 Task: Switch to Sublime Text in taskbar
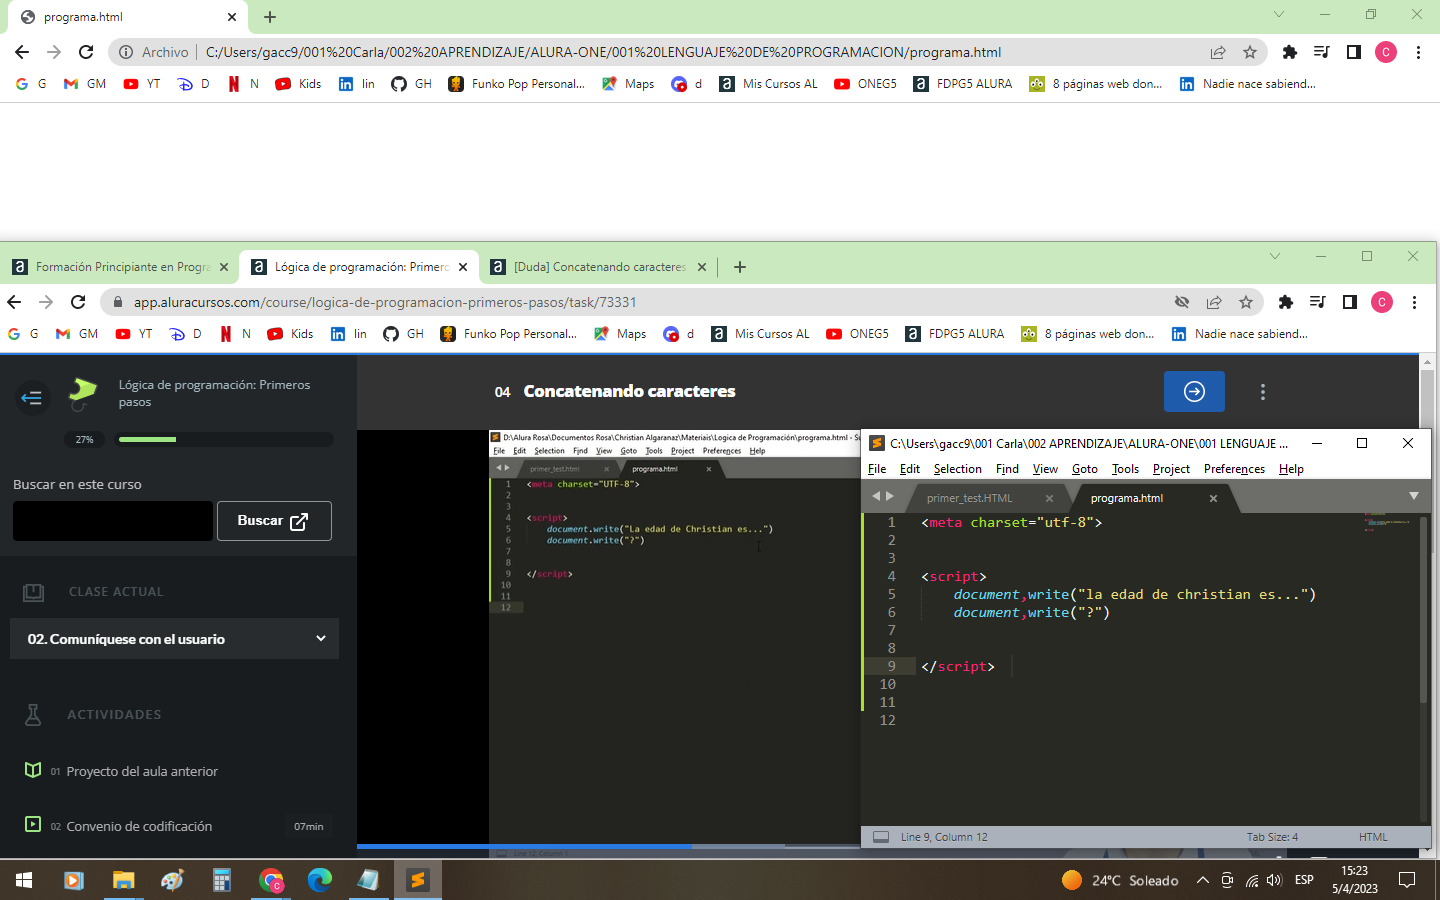click(x=418, y=880)
